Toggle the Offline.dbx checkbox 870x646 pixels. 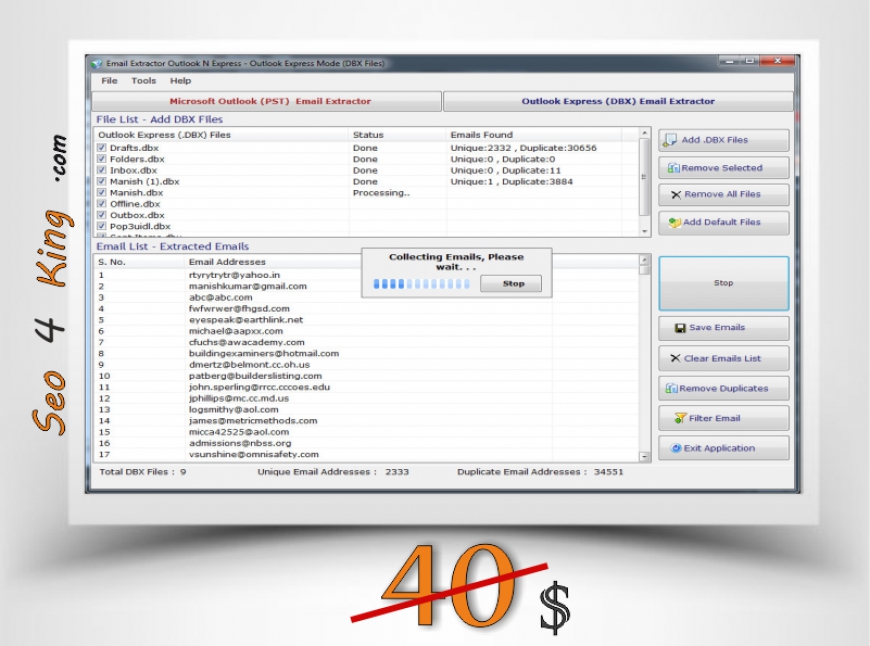coord(102,204)
